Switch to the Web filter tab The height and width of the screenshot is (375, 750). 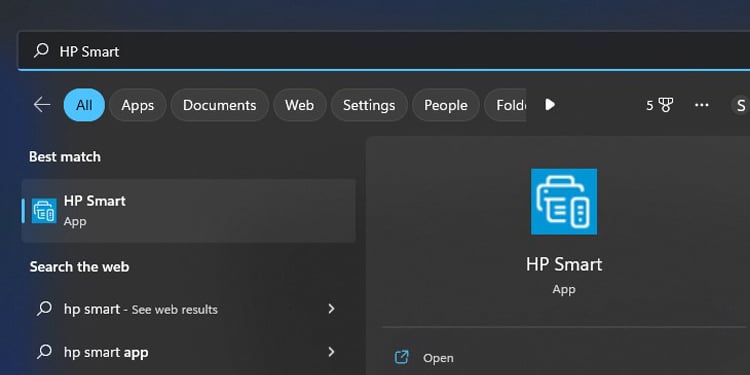(x=299, y=105)
